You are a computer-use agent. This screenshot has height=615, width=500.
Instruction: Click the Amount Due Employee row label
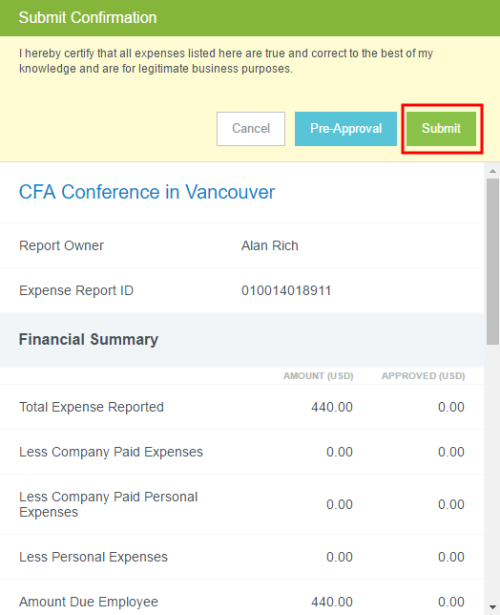(x=89, y=602)
